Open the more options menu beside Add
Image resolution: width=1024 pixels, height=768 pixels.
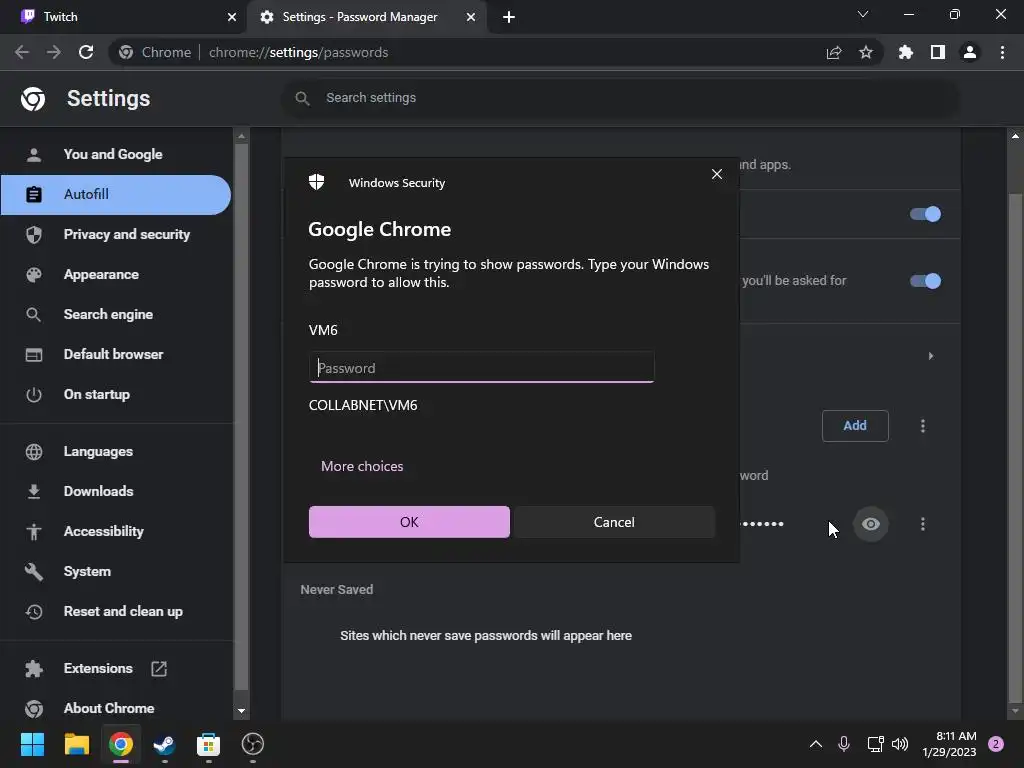[923, 426]
